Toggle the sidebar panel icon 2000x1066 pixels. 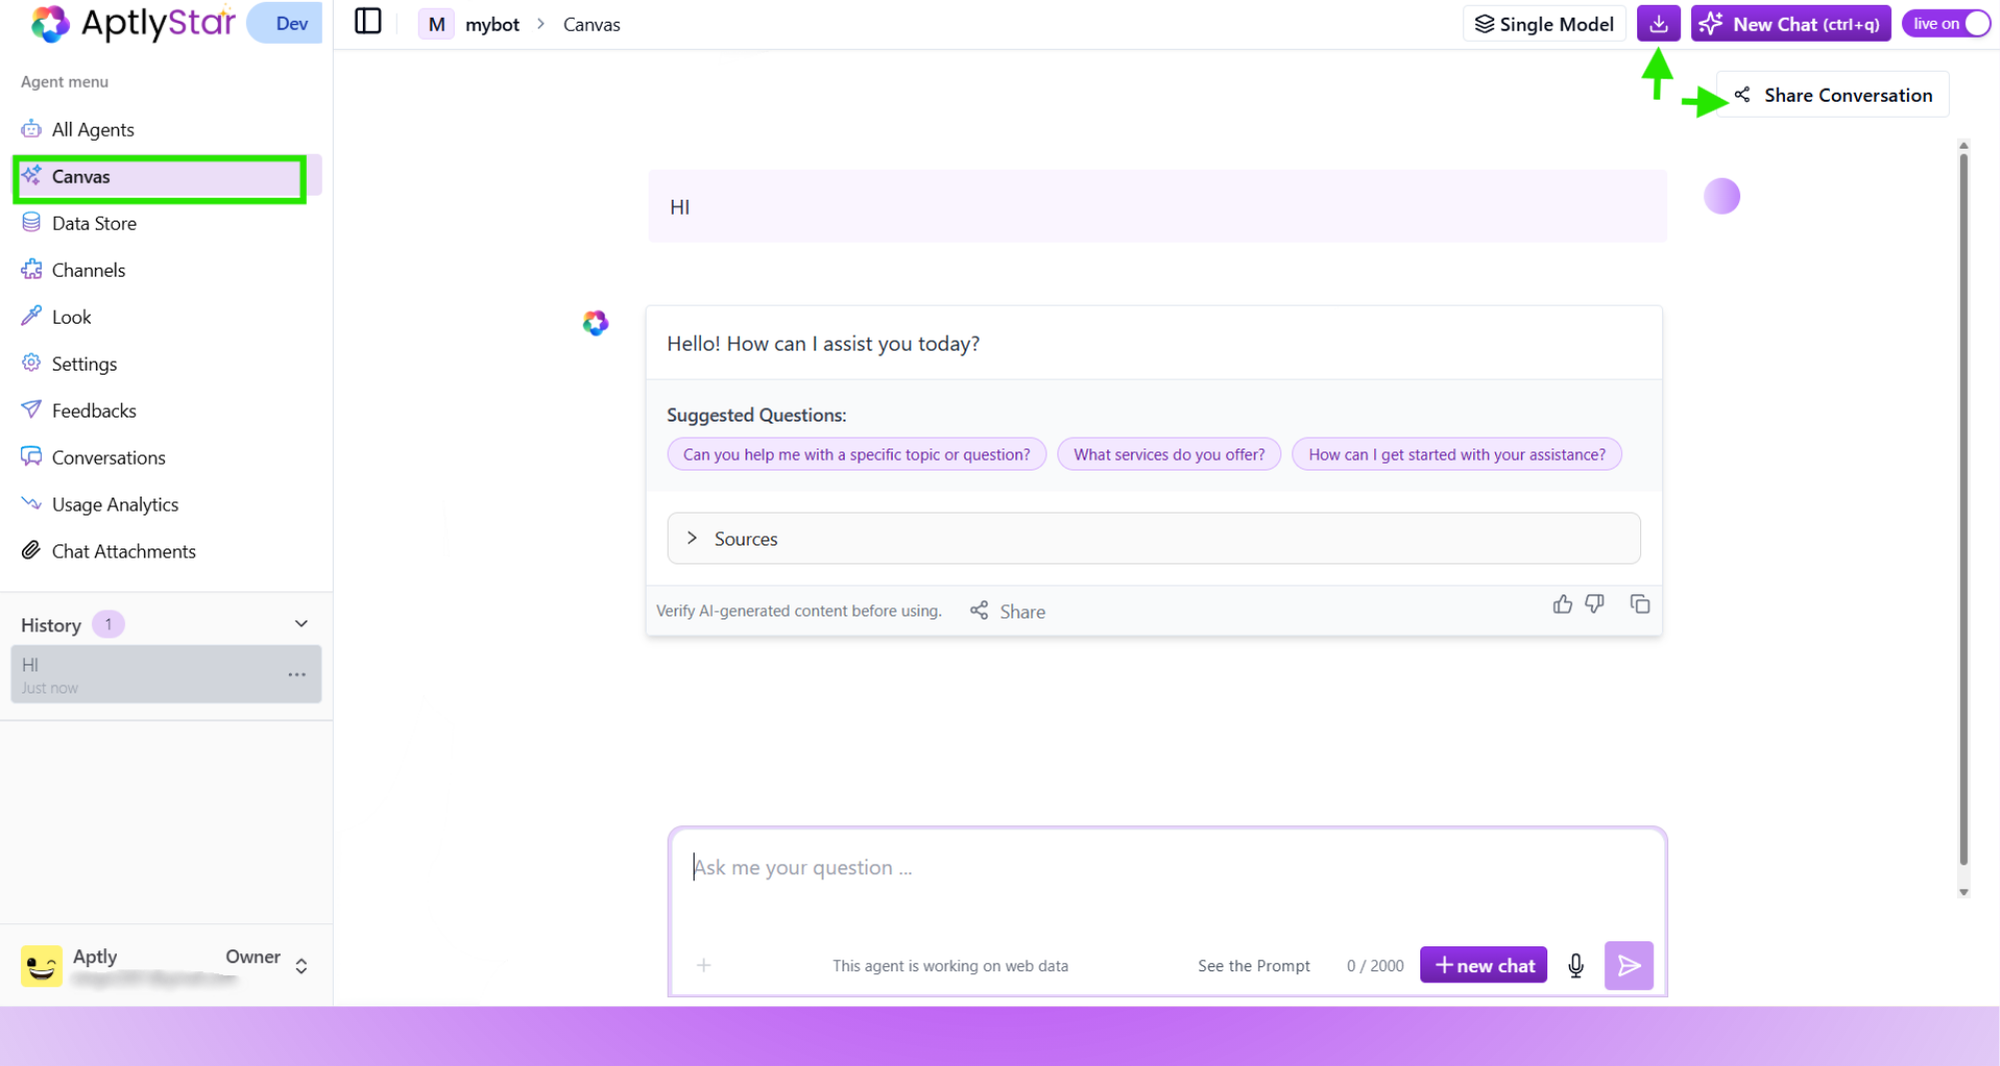click(368, 22)
